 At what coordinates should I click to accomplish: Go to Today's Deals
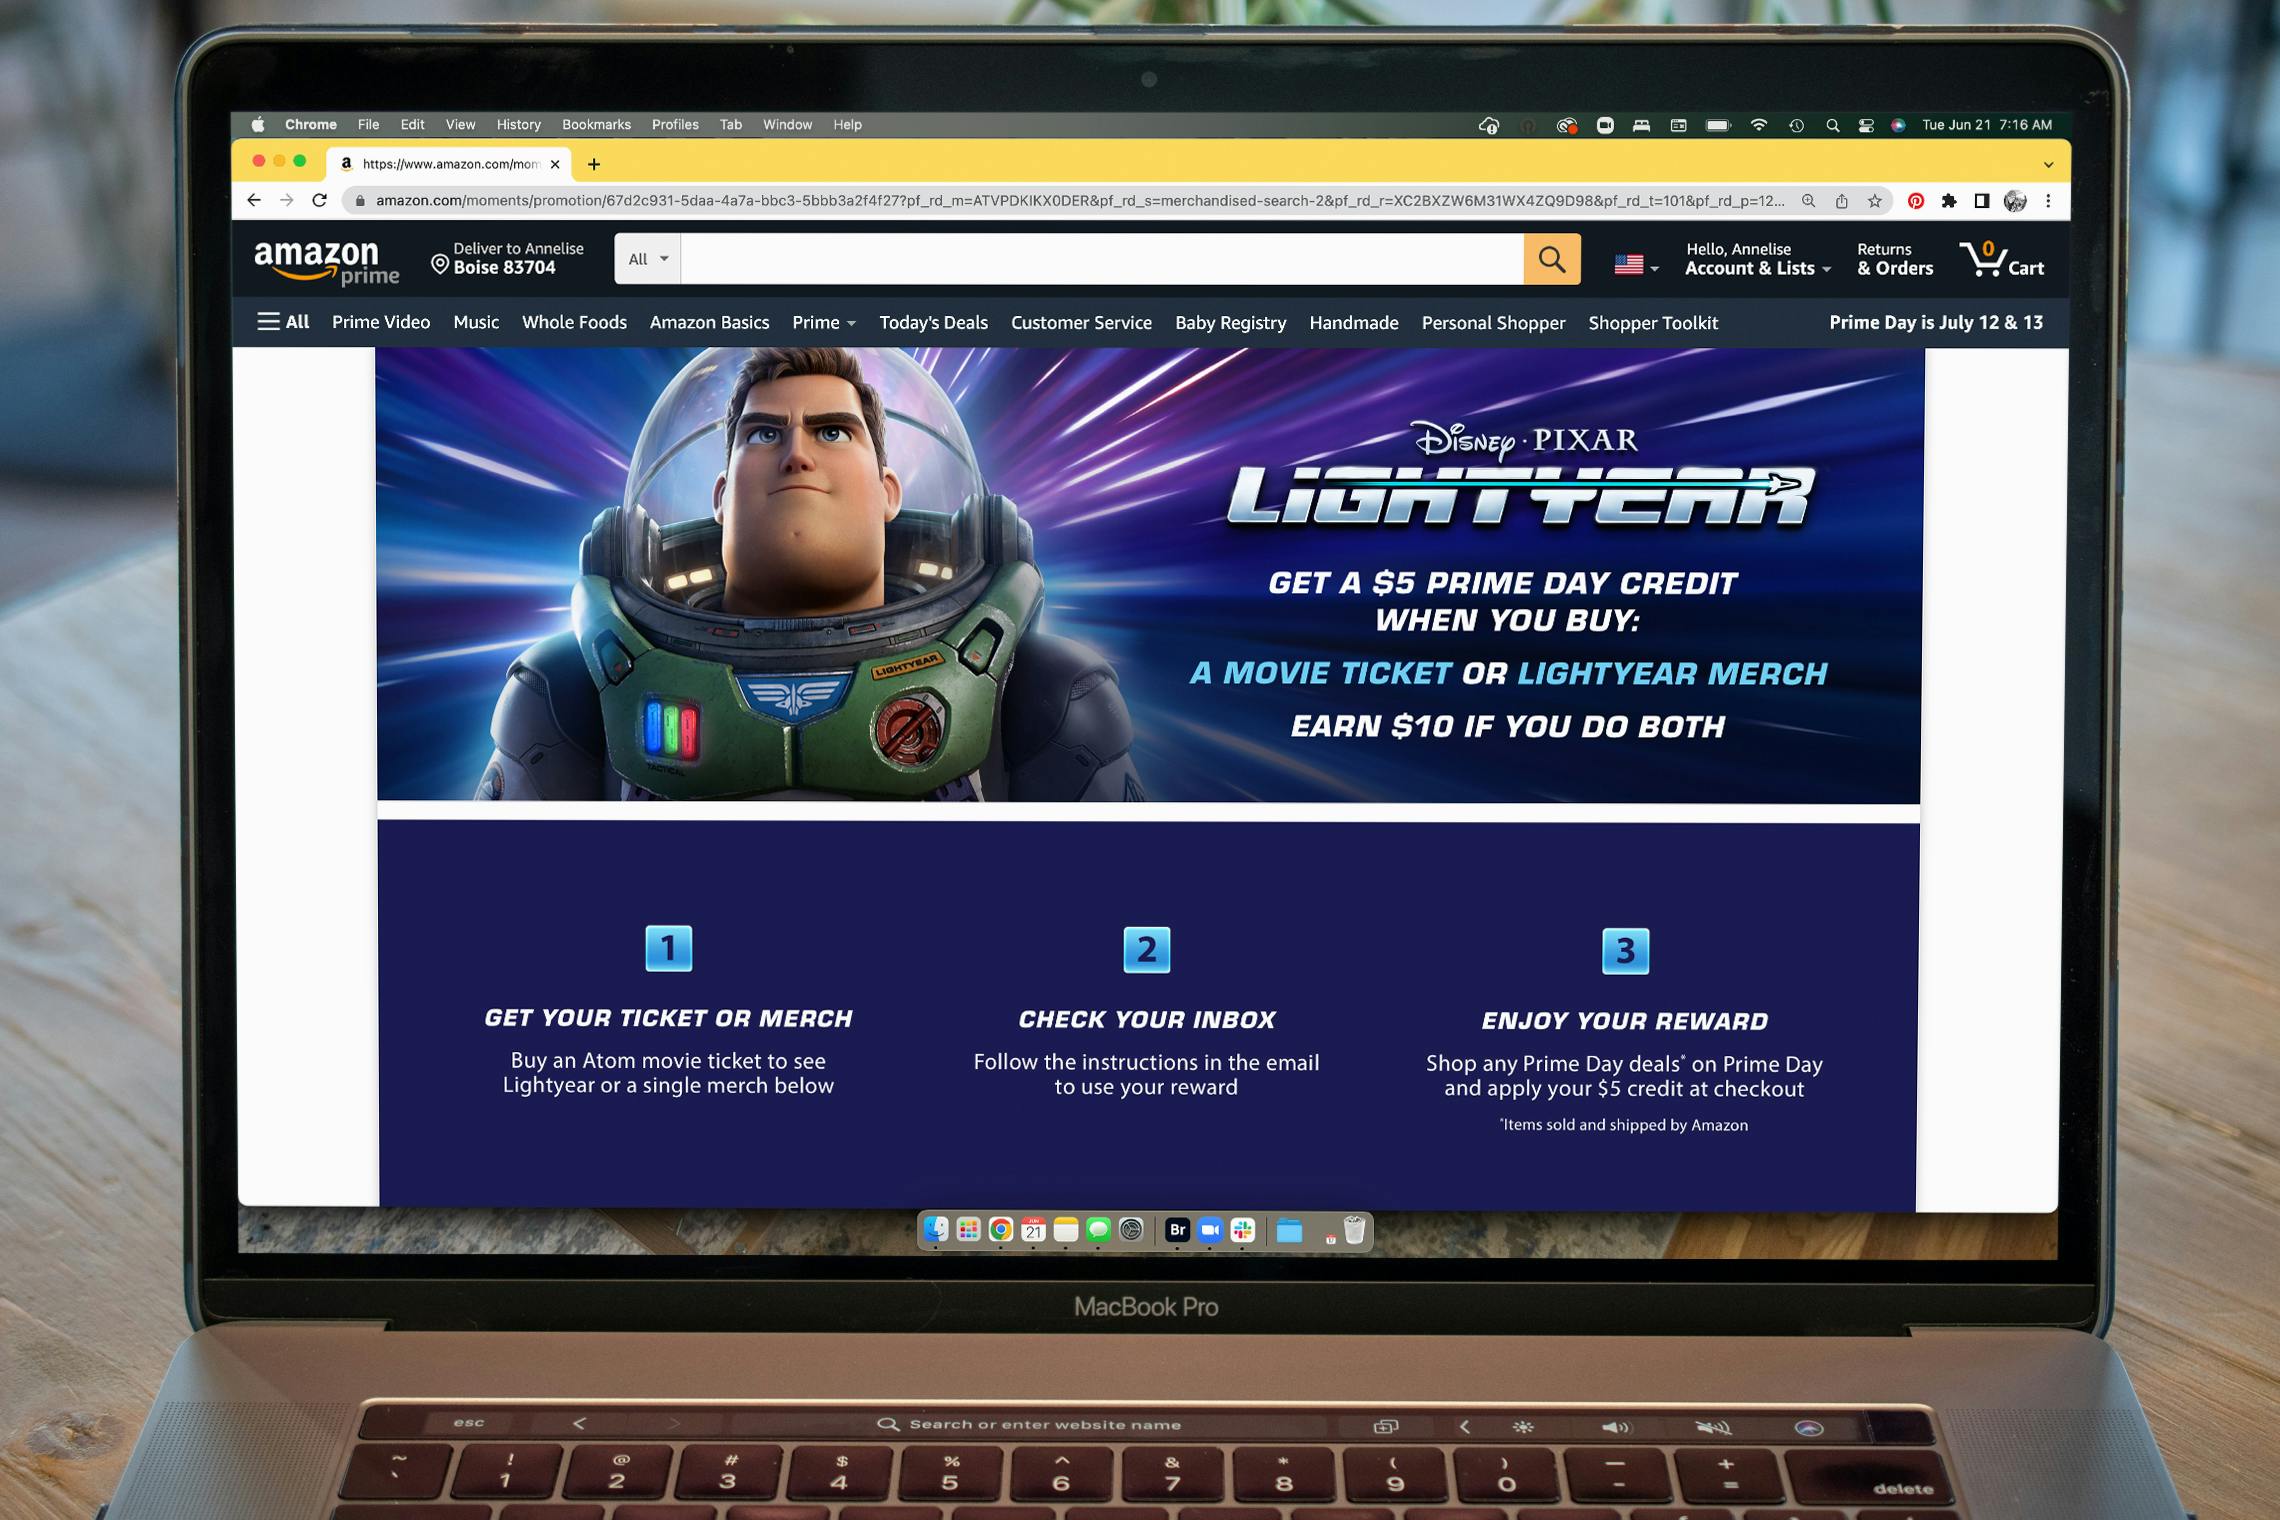pos(933,322)
